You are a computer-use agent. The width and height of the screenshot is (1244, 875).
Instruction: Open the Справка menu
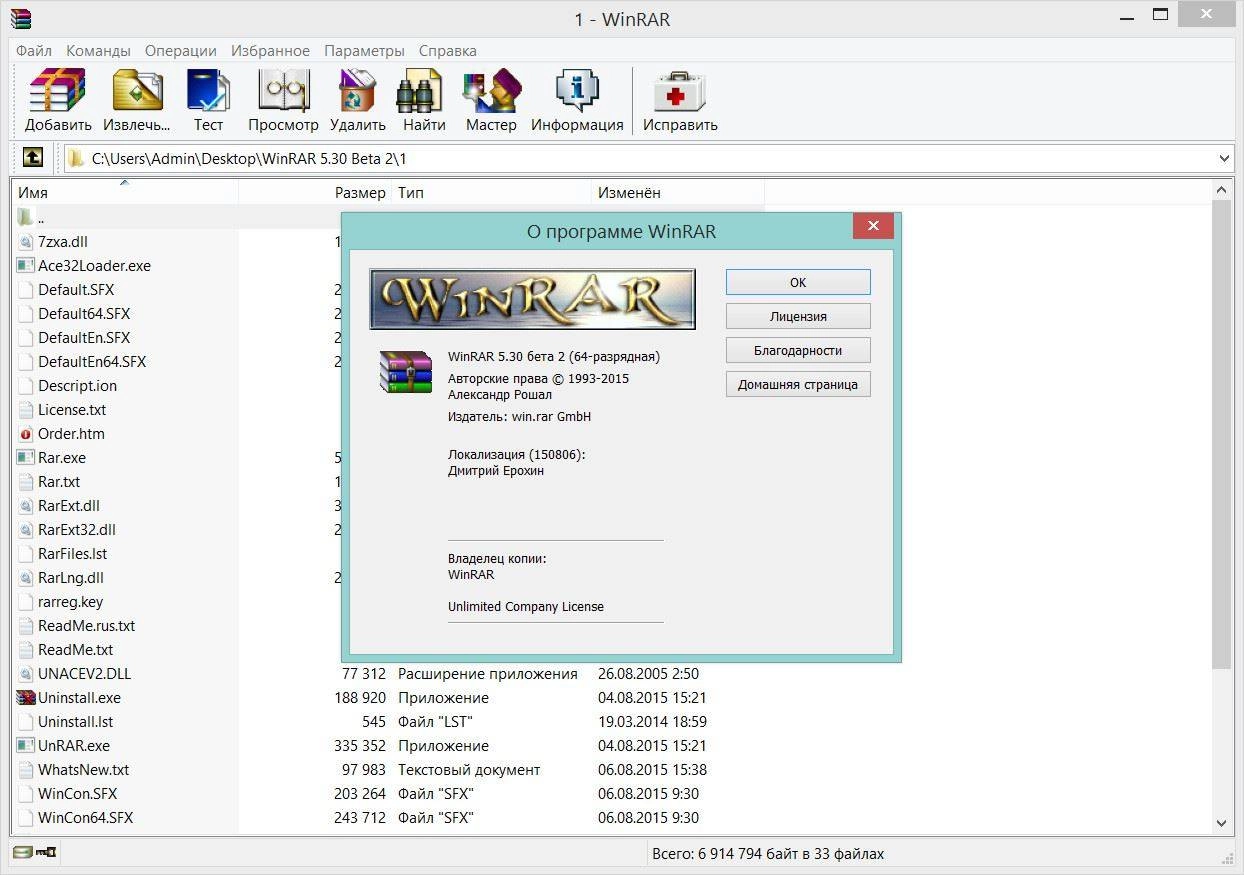tap(447, 51)
